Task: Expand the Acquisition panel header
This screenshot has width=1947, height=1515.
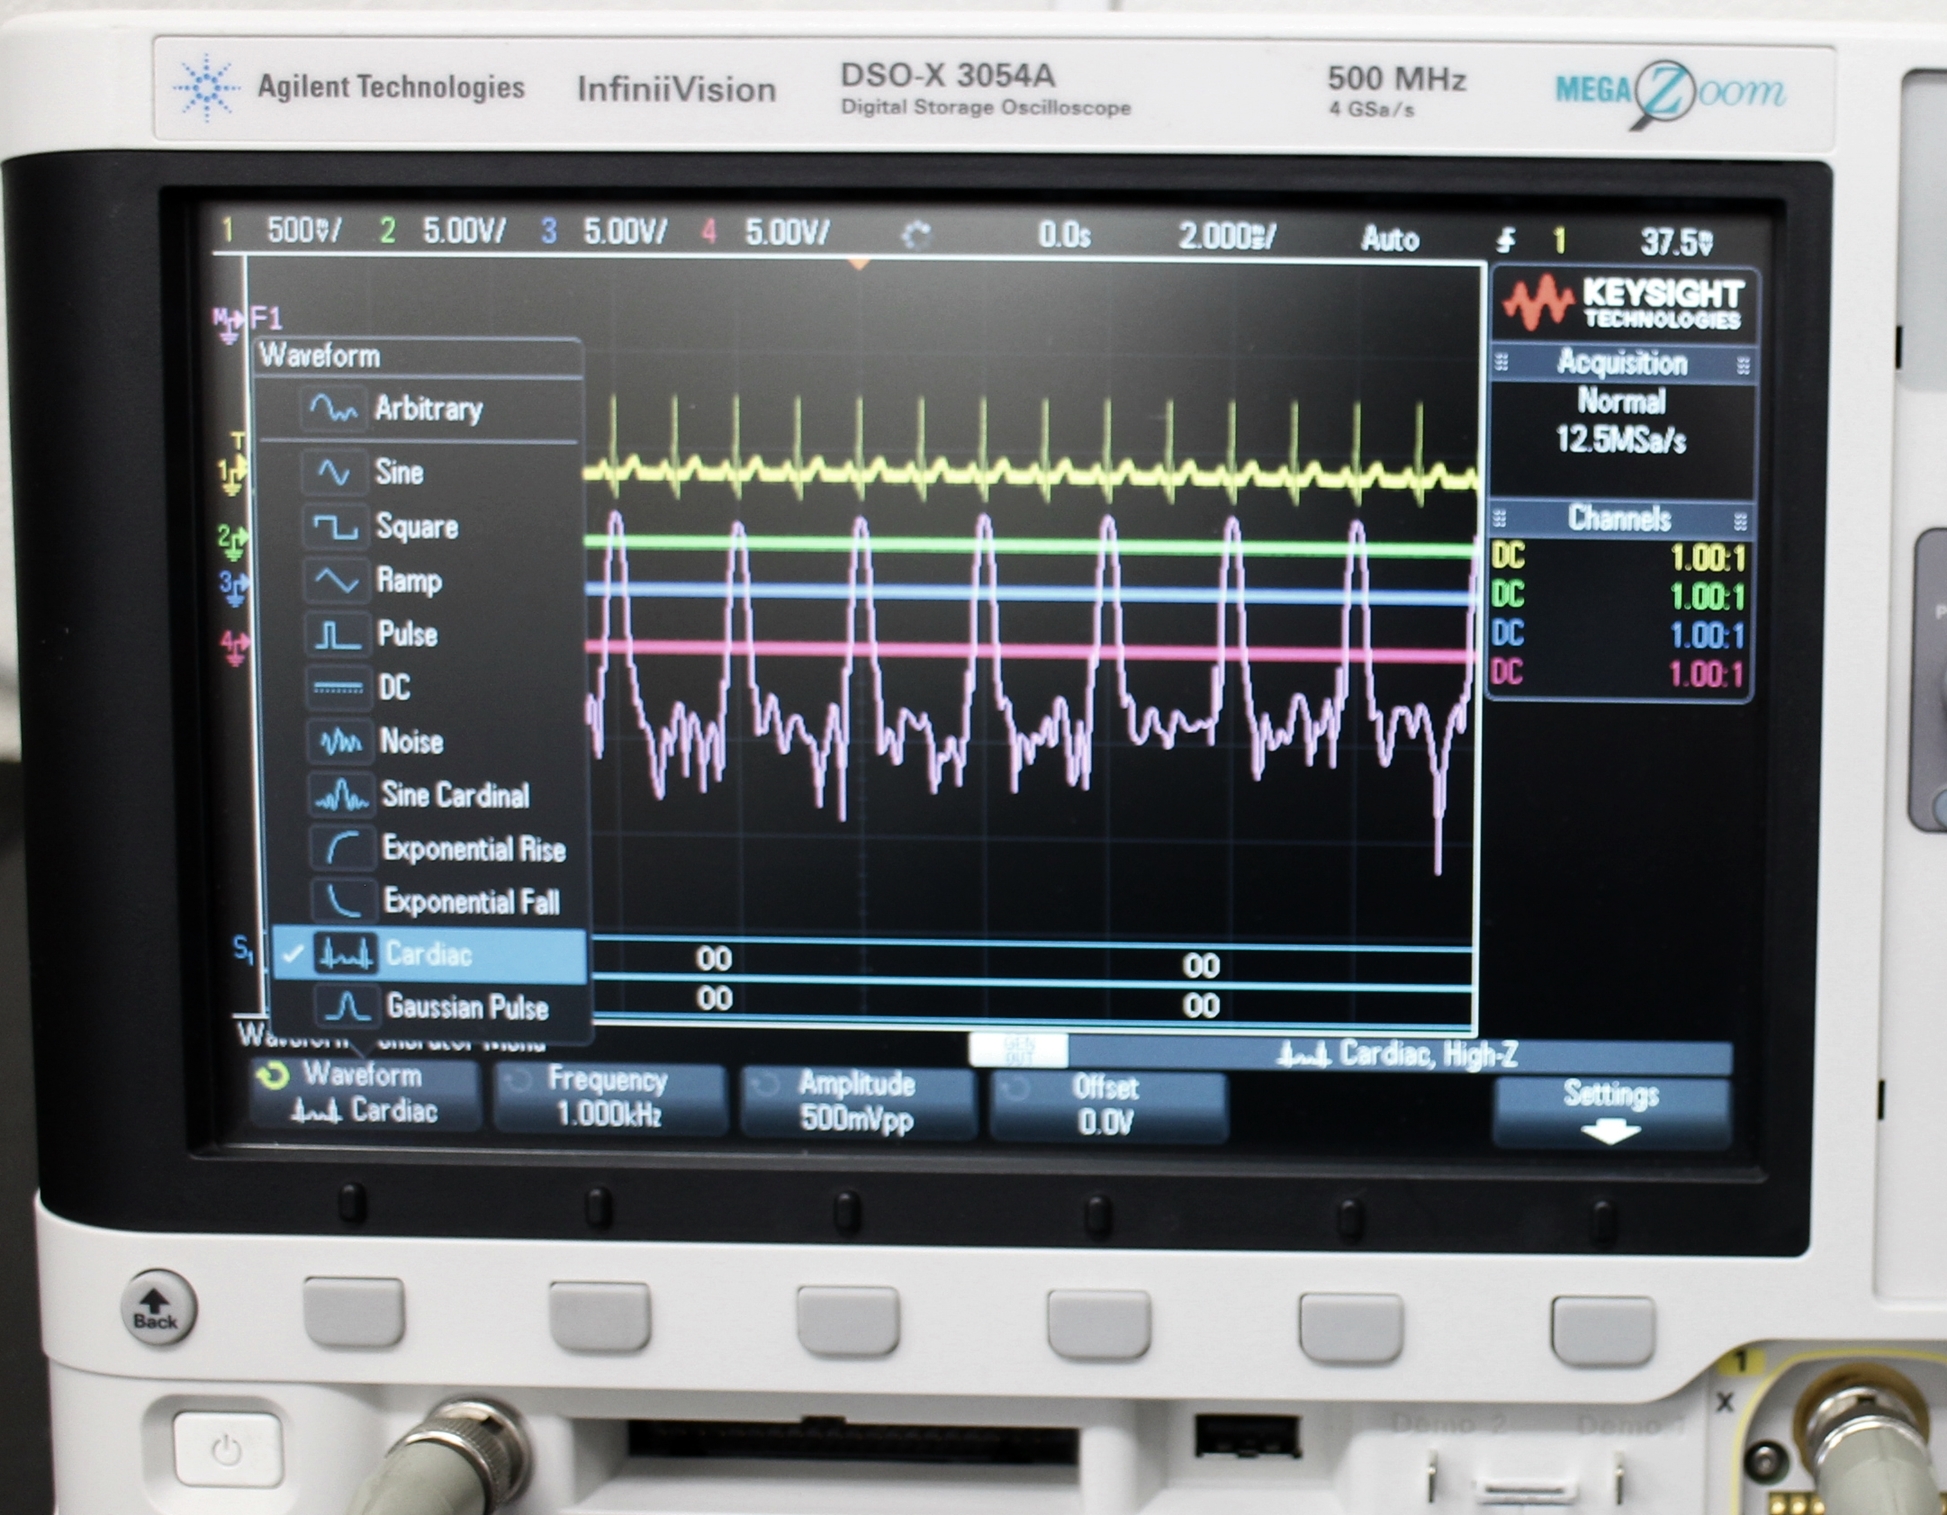Action: 1622,364
